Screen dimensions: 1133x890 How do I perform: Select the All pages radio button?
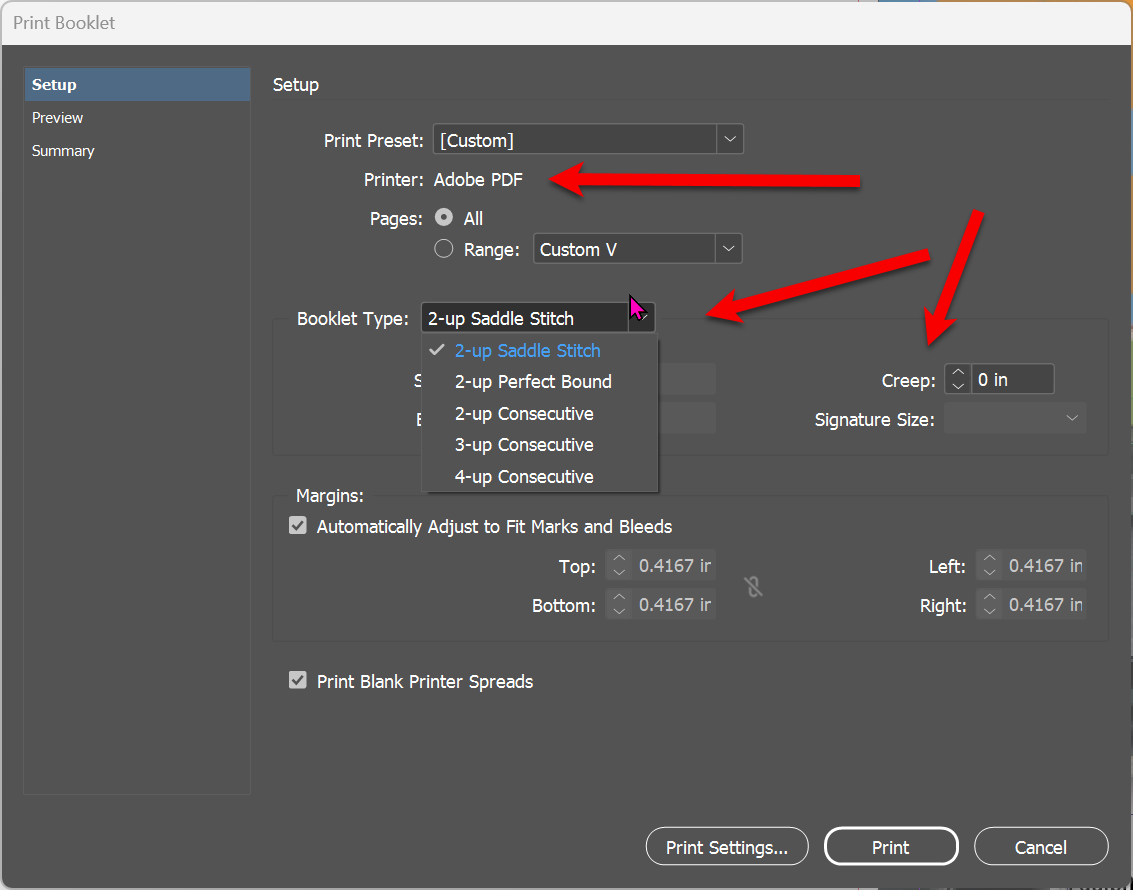point(442,218)
